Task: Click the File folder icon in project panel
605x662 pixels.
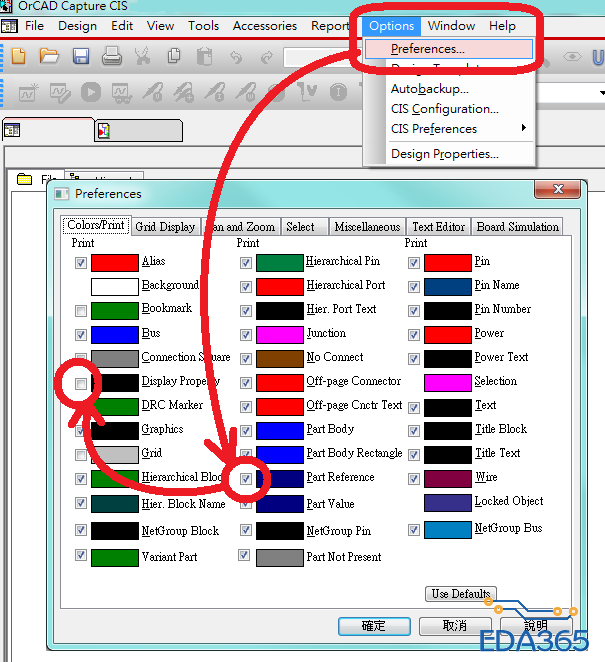Action: 24,179
